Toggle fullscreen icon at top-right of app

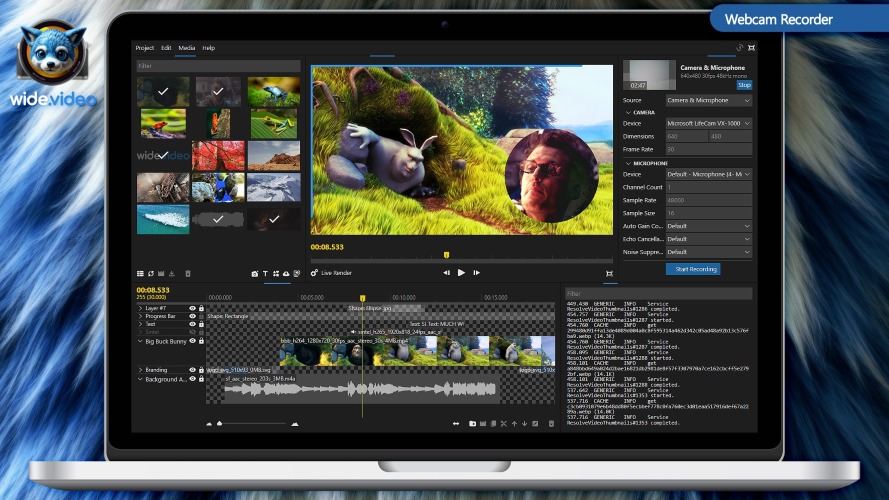751,48
